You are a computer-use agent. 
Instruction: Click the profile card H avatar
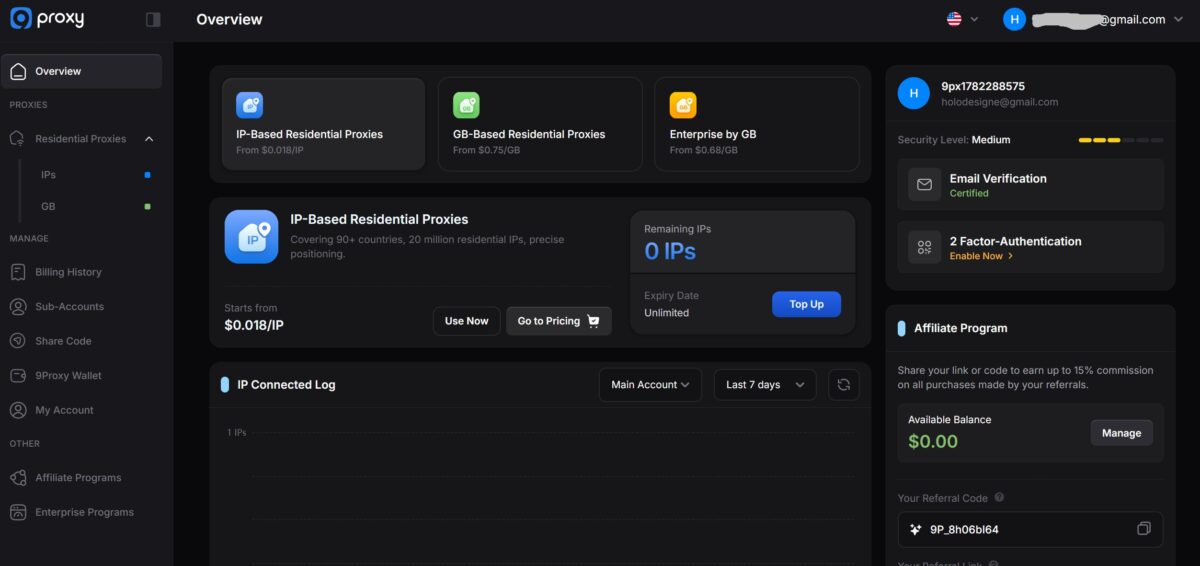click(x=914, y=94)
